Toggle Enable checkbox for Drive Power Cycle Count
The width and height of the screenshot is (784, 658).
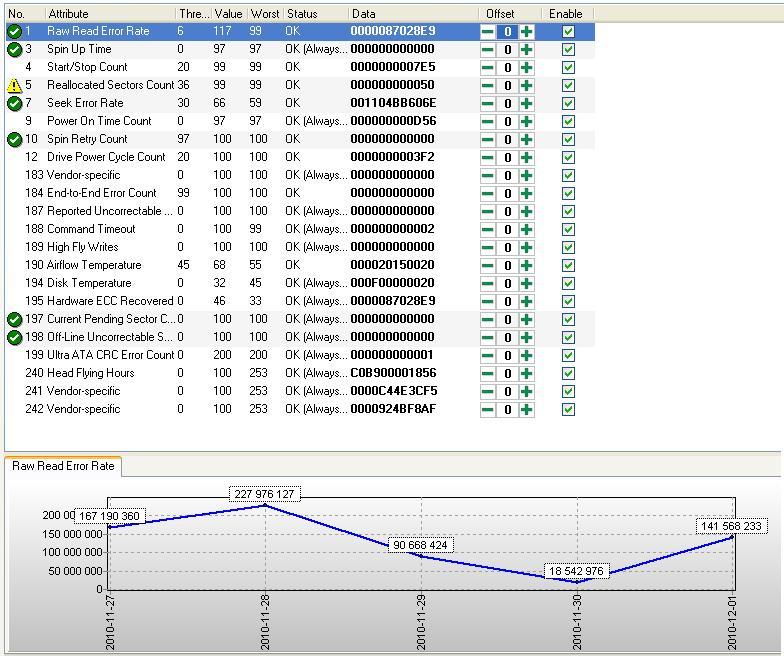568,158
